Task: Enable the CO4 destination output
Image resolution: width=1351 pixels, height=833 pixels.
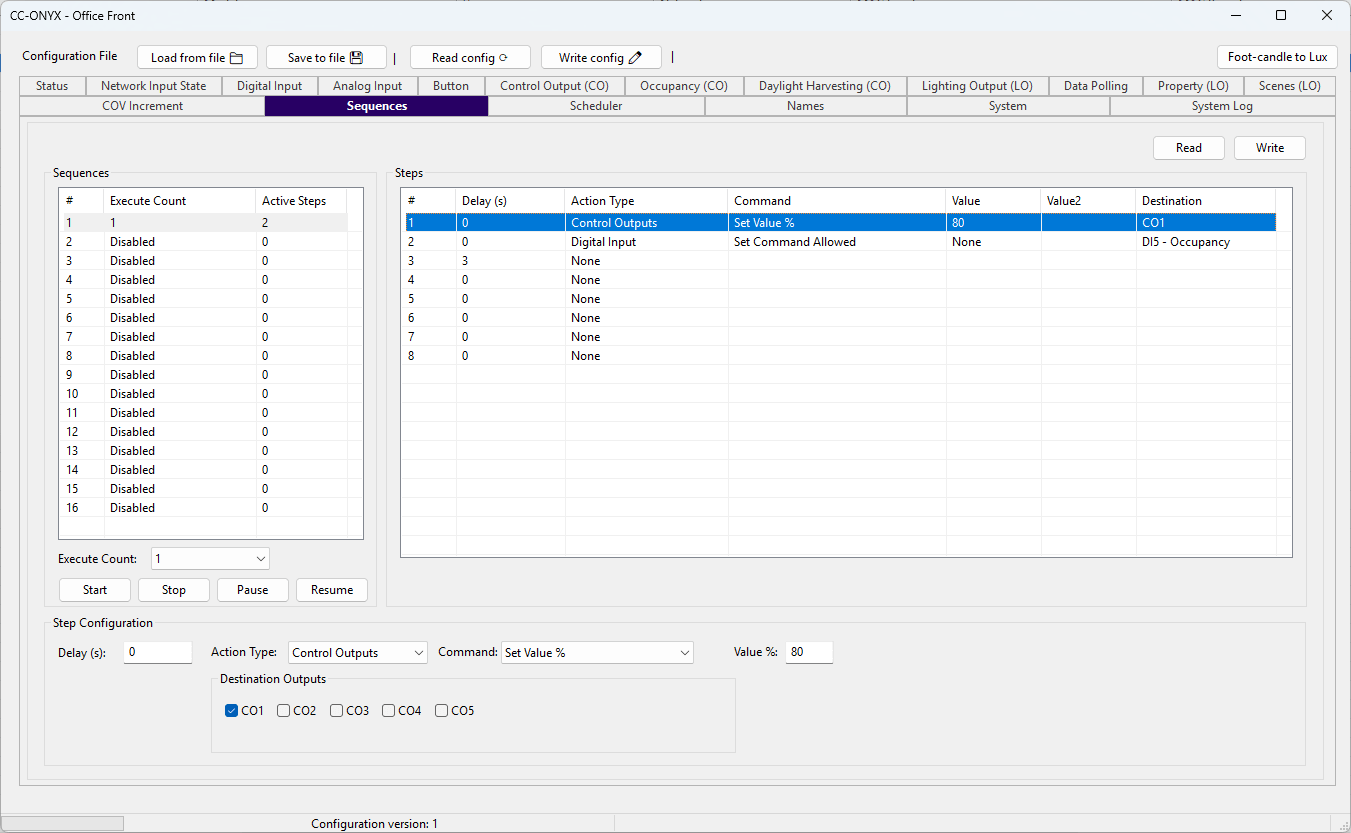Action: click(389, 711)
